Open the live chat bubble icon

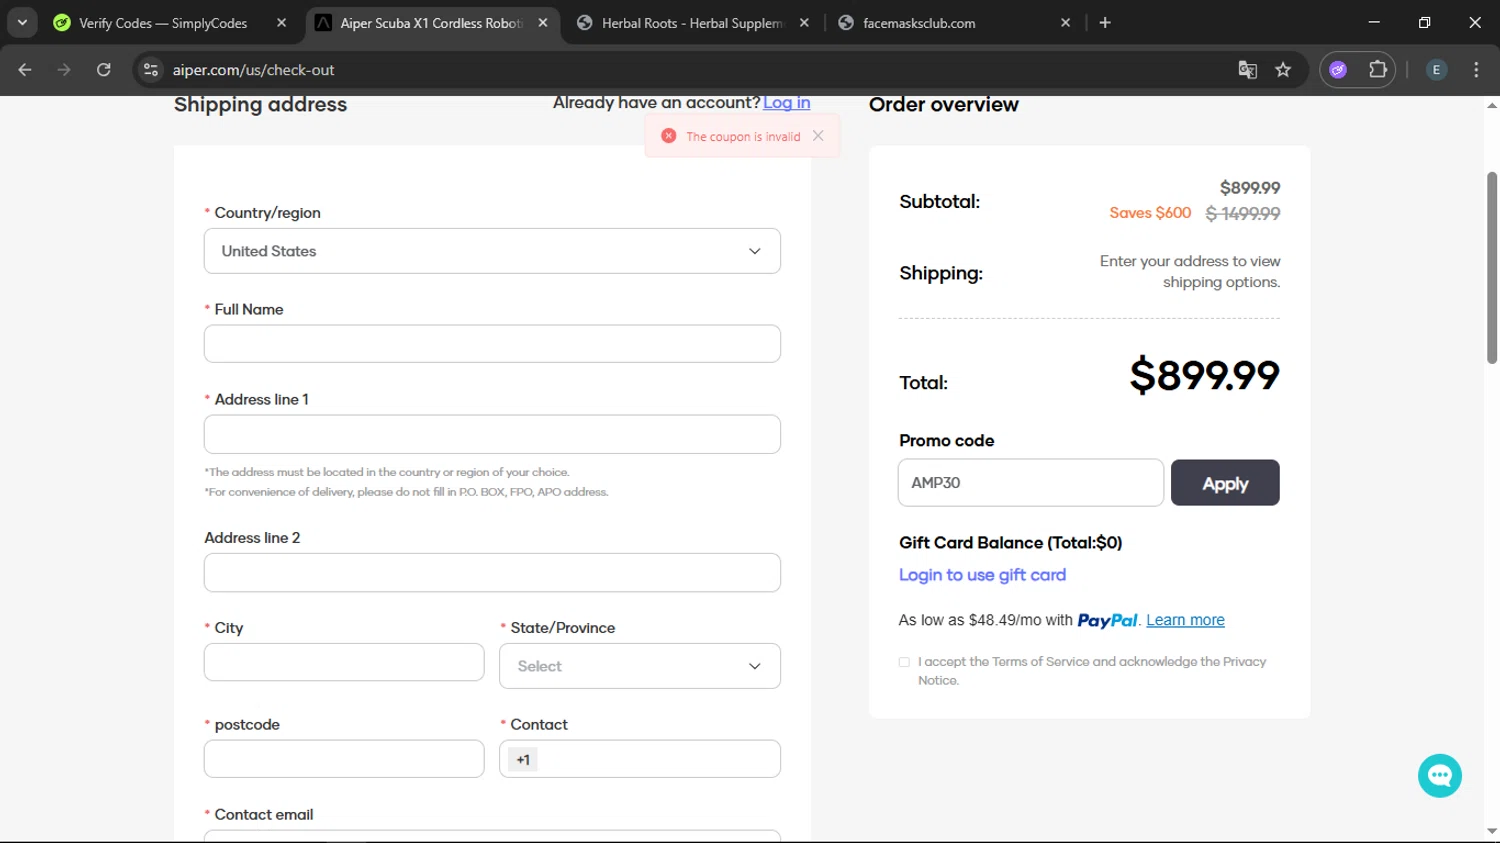[1440, 776]
